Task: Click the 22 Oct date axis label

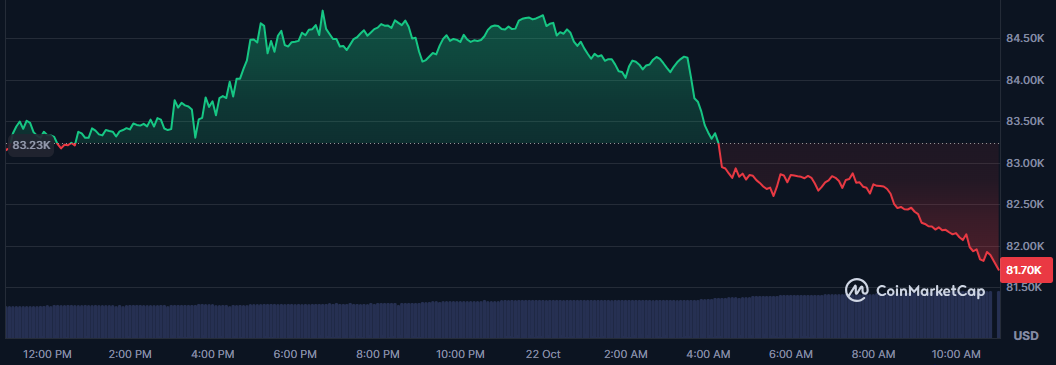Action: click(543, 354)
